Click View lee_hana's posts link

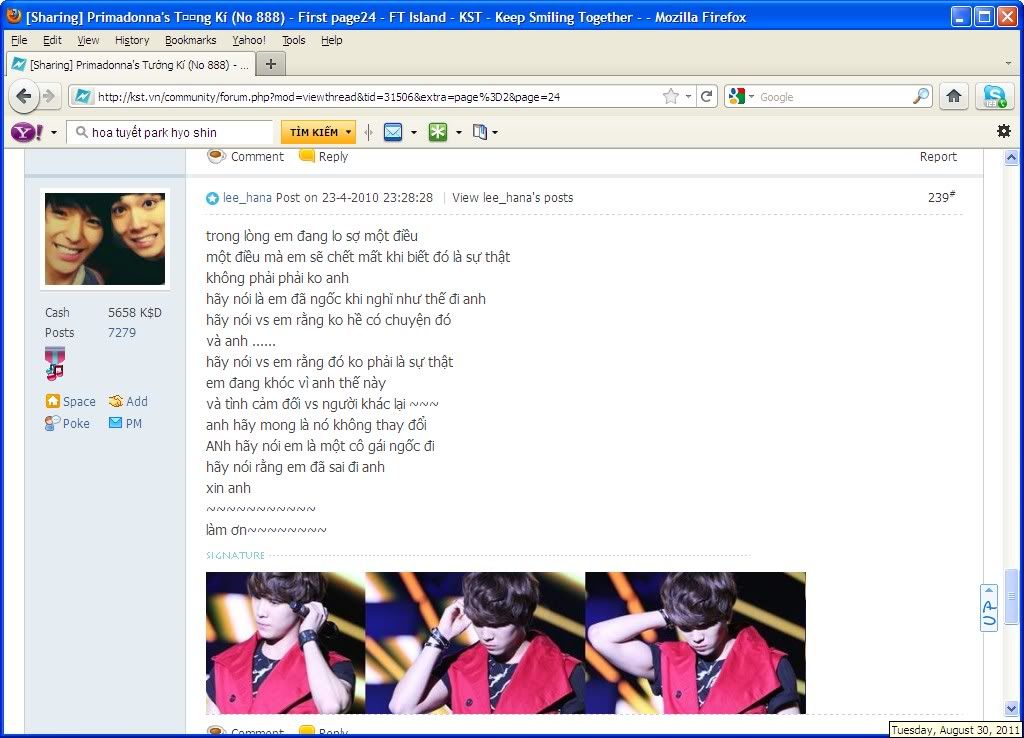[x=512, y=197]
